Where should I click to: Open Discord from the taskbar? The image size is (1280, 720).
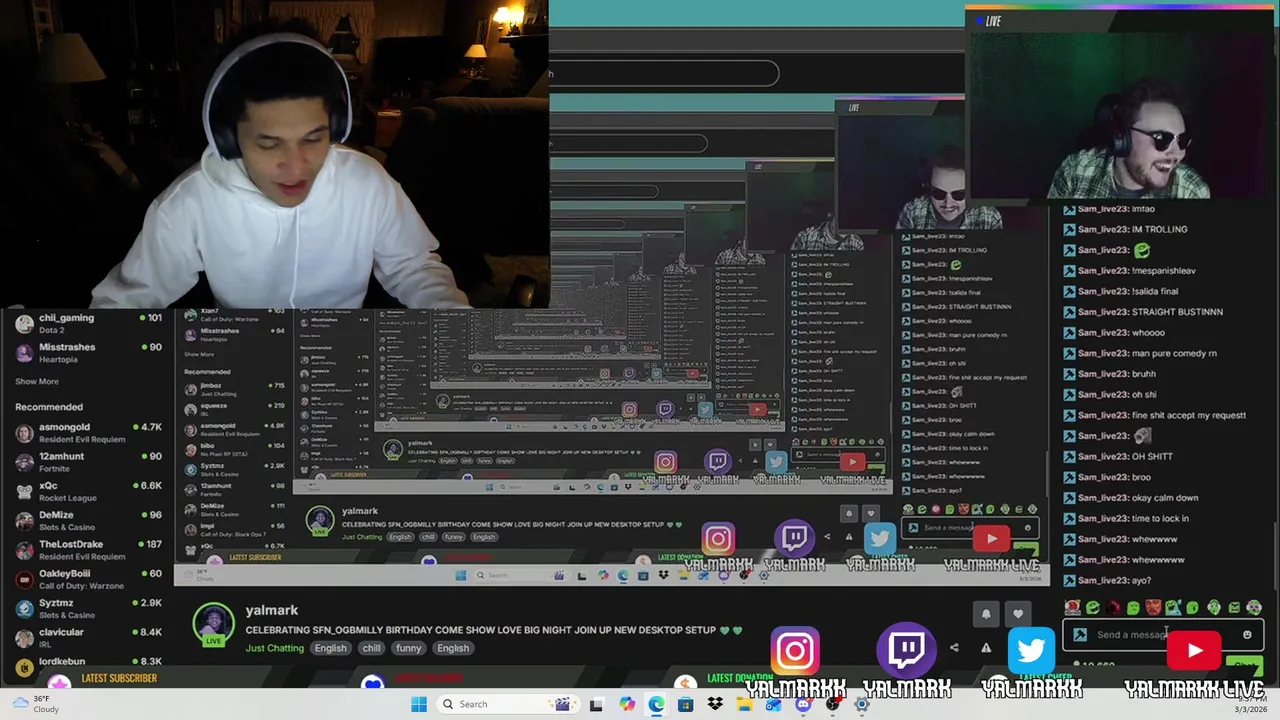pos(803,704)
